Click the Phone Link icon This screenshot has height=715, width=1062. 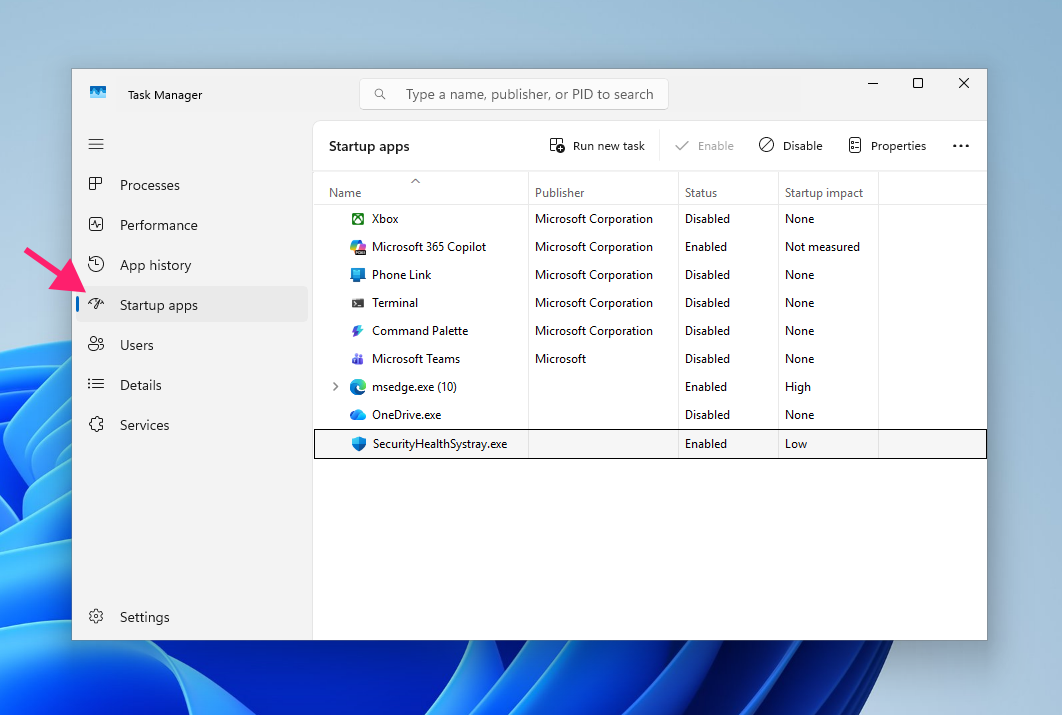[x=358, y=275]
